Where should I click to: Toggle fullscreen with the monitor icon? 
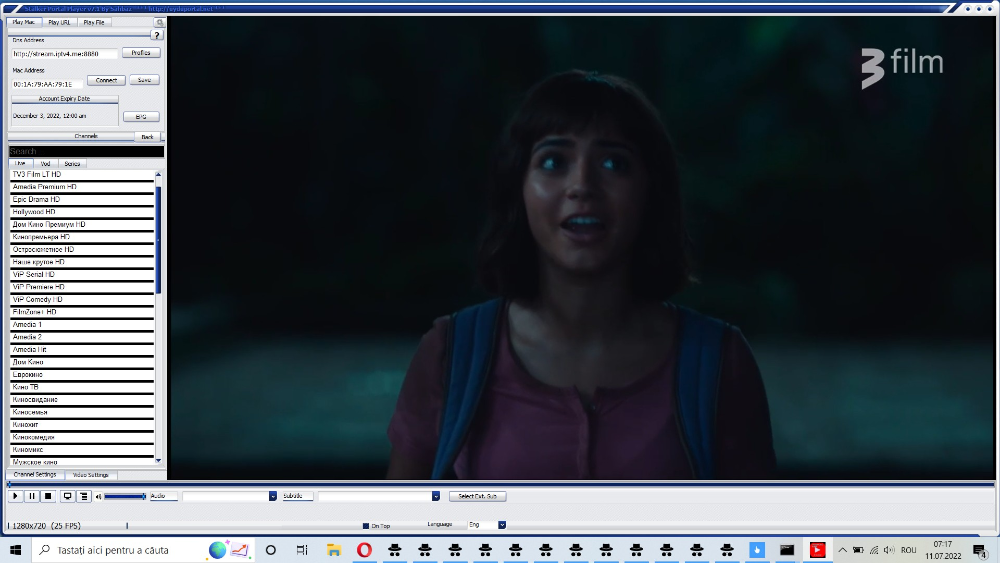pos(67,496)
